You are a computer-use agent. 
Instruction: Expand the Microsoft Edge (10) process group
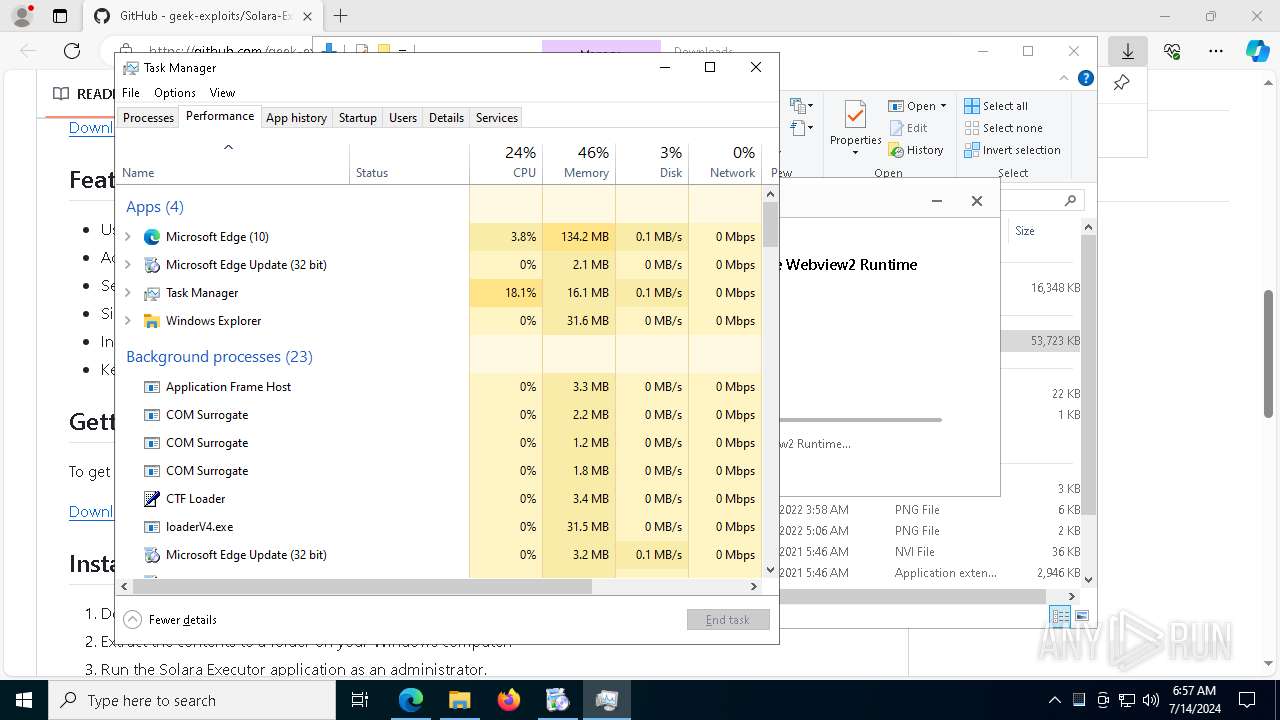[127, 237]
